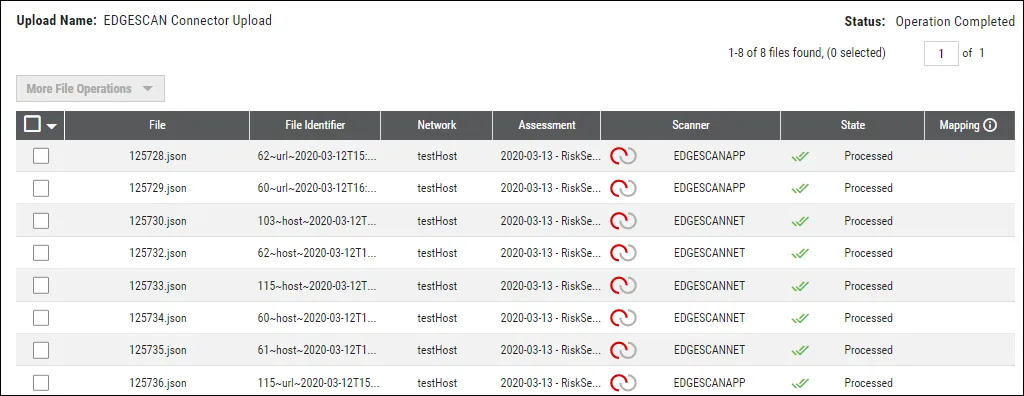The width and height of the screenshot is (1024, 396).
Task: Sort by the Scanner column header
Action: pos(690,125)
